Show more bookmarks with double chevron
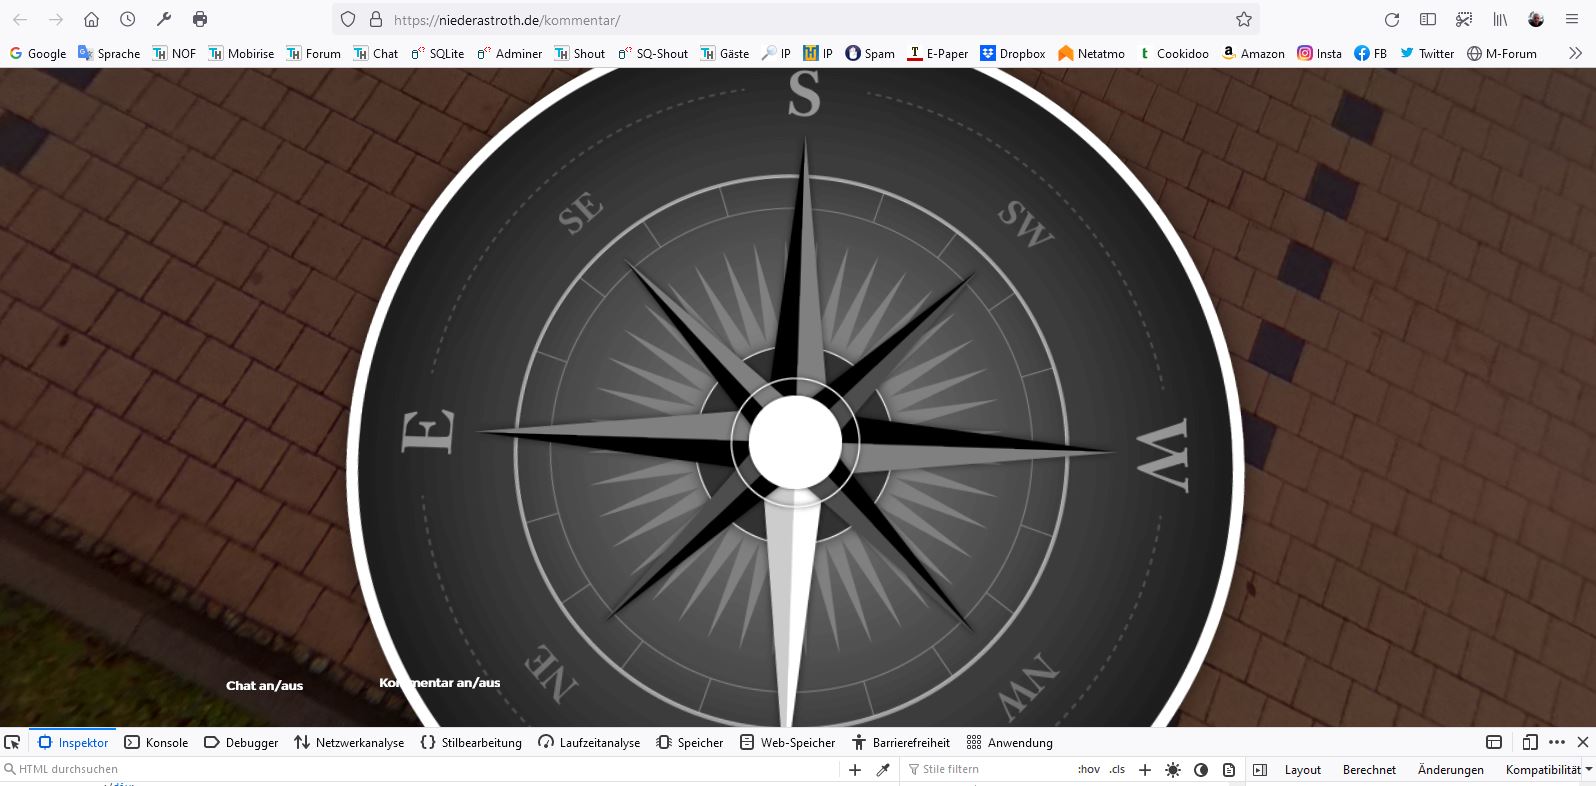The width and height of the screenshot is (1596, 786). 1575,53
